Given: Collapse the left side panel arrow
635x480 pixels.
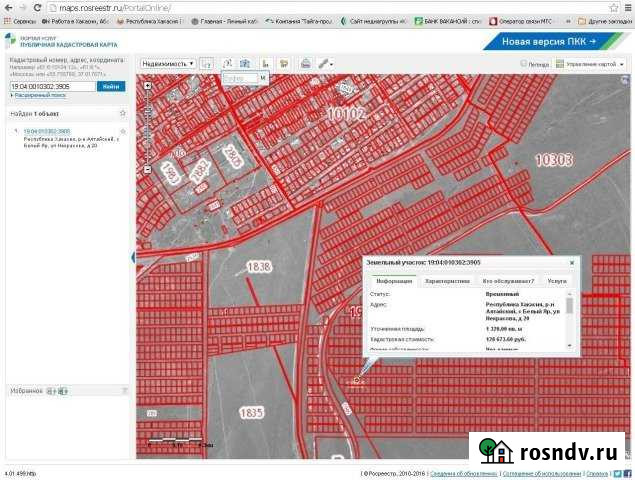Looking at the screenshot, I should (133, 258).
